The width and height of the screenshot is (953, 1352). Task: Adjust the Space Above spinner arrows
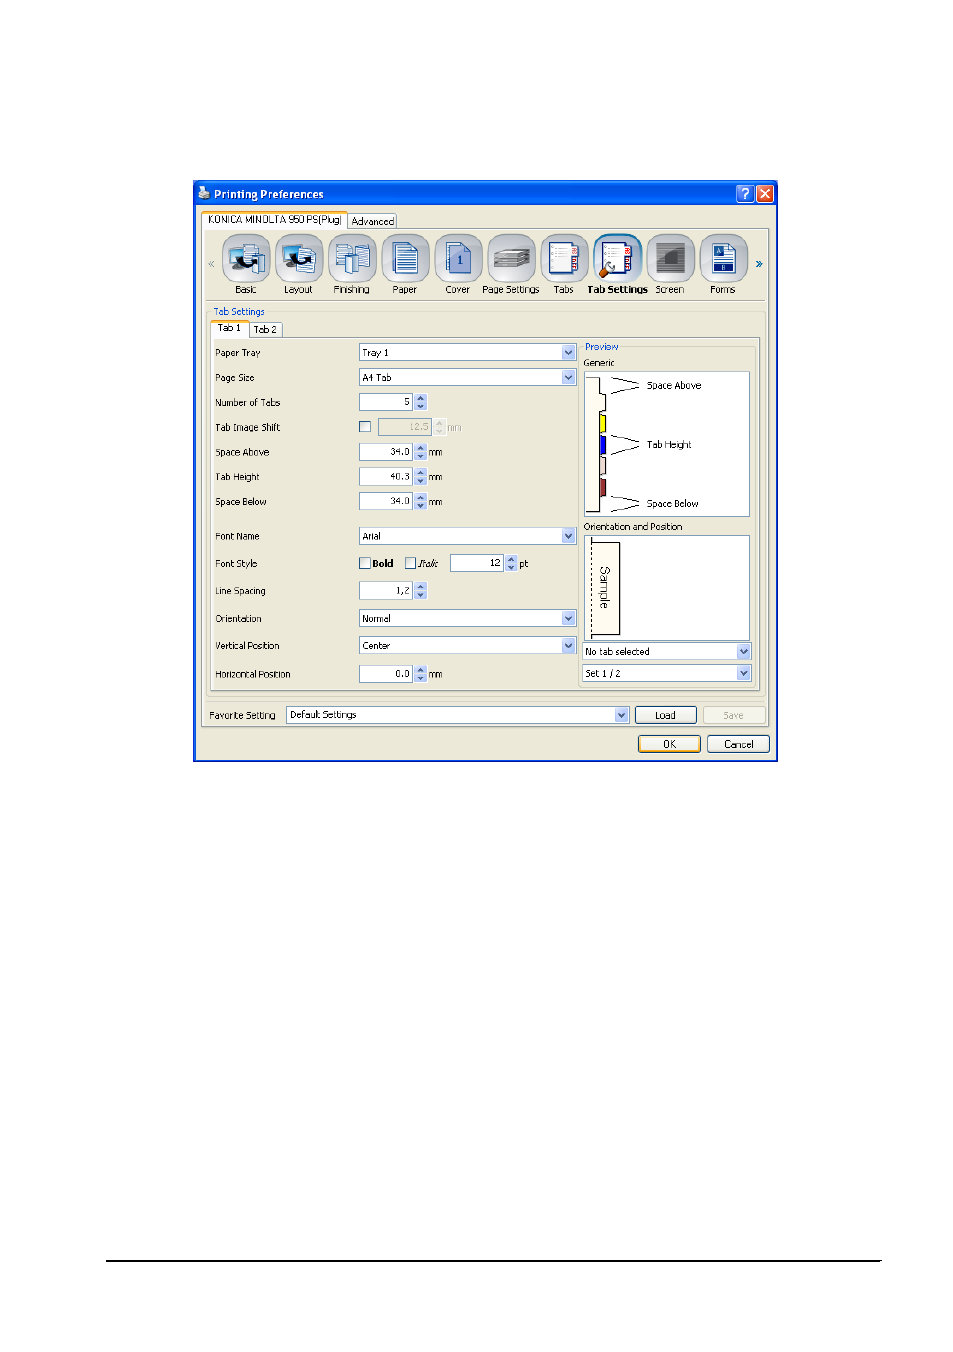[421, 452]
